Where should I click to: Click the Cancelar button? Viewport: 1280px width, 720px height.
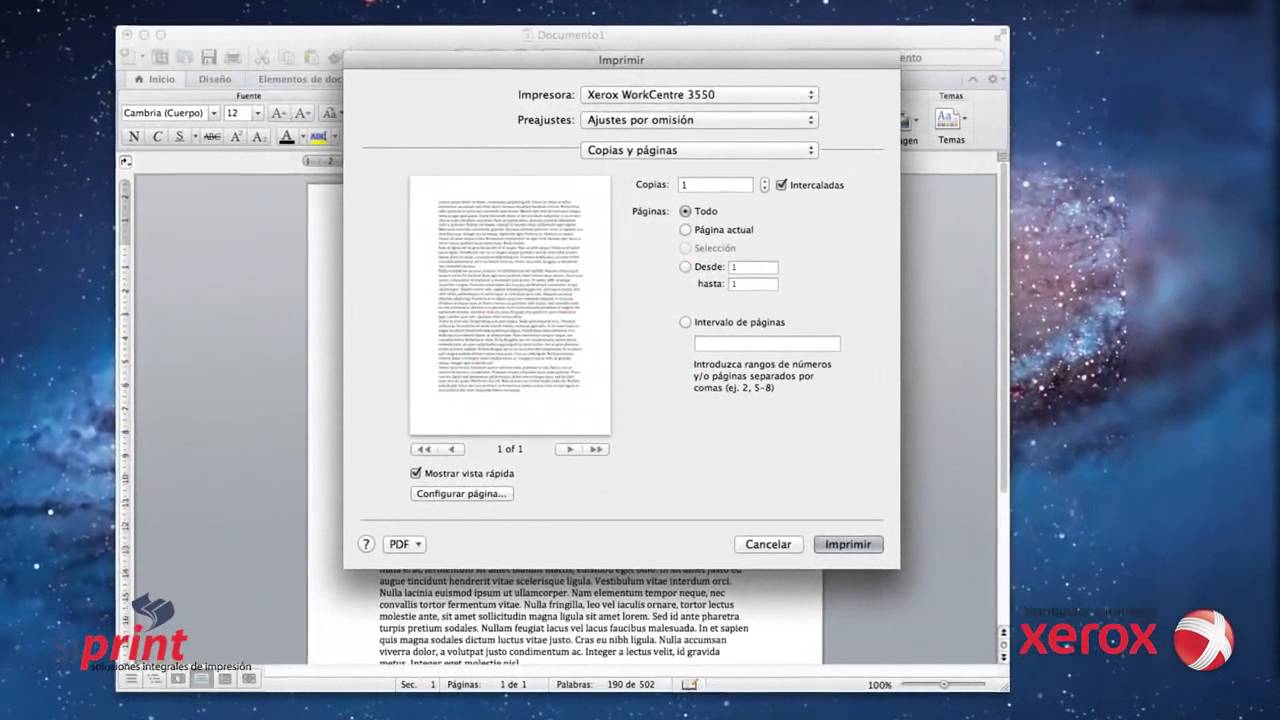pyautogui.click(x=768, y=544)
